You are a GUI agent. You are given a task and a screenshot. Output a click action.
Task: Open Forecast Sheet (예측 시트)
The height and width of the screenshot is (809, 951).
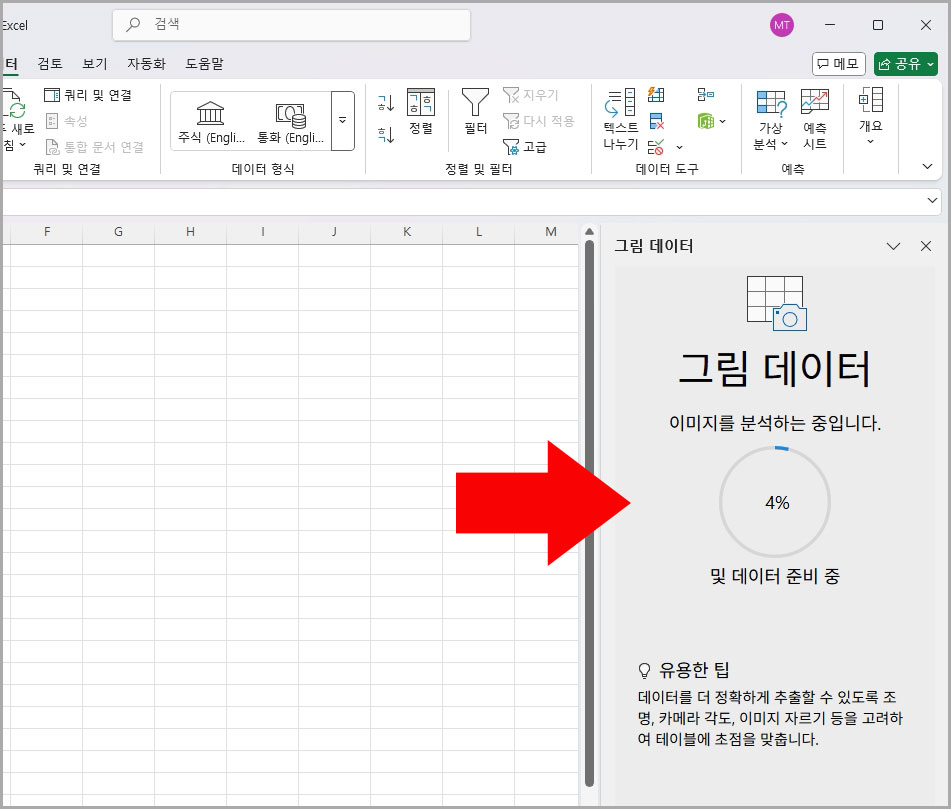(815, 119)
